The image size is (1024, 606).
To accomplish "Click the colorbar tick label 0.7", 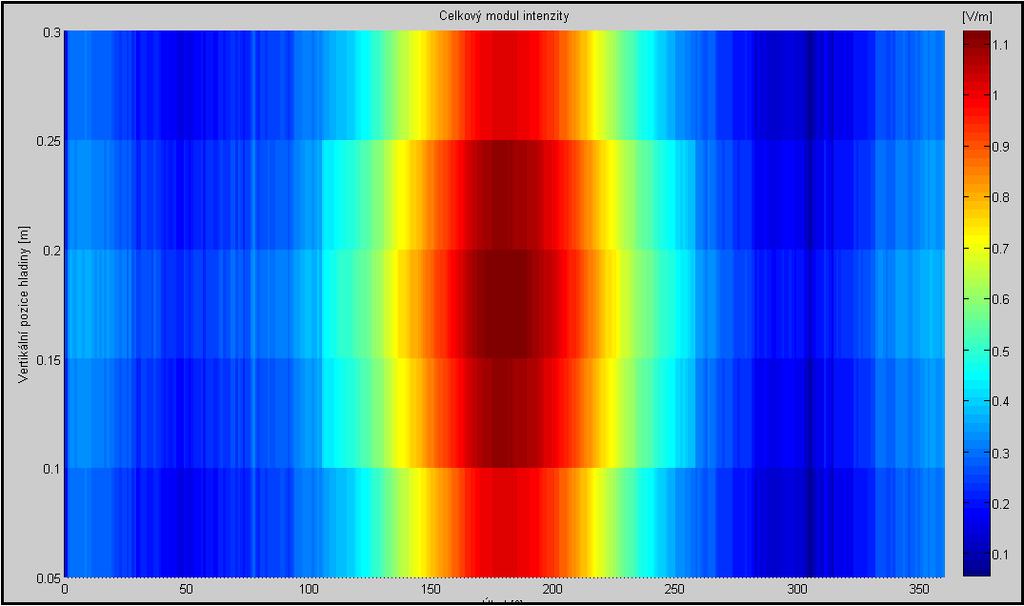I will click(x=1001, y=249).
